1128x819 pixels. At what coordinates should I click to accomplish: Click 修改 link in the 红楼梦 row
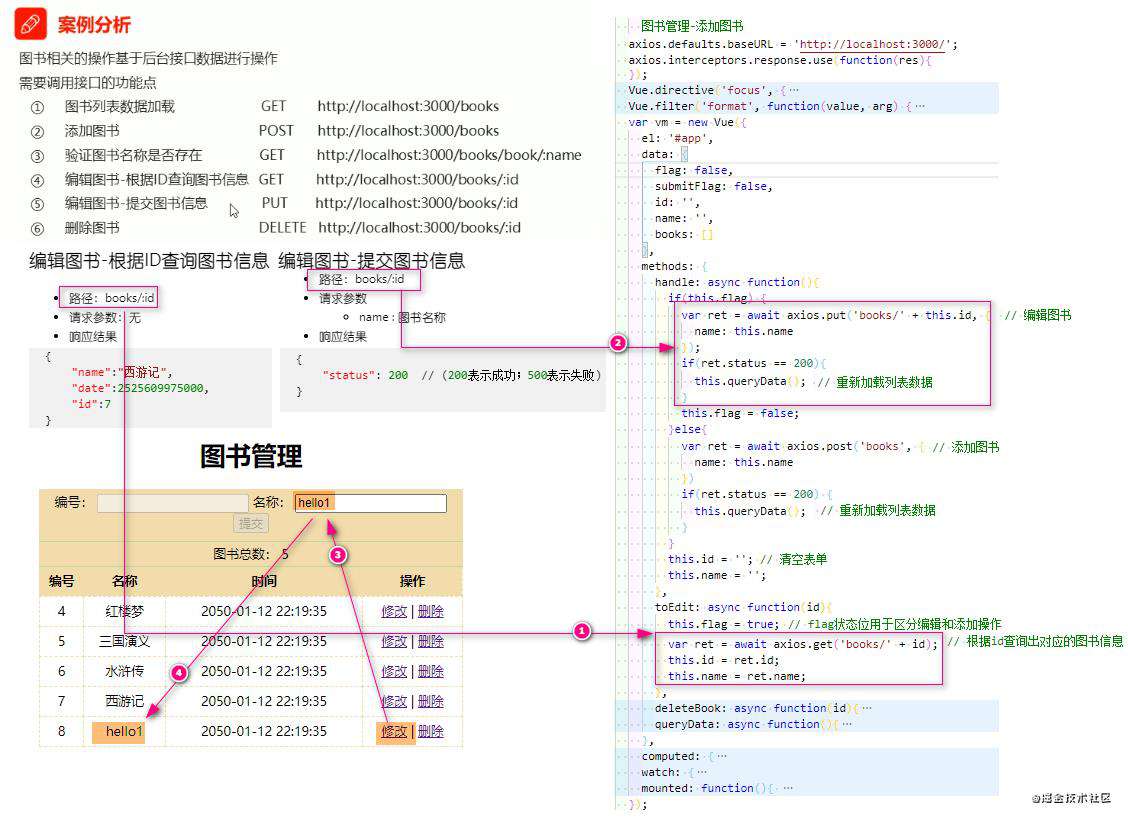tap(394, 611)
